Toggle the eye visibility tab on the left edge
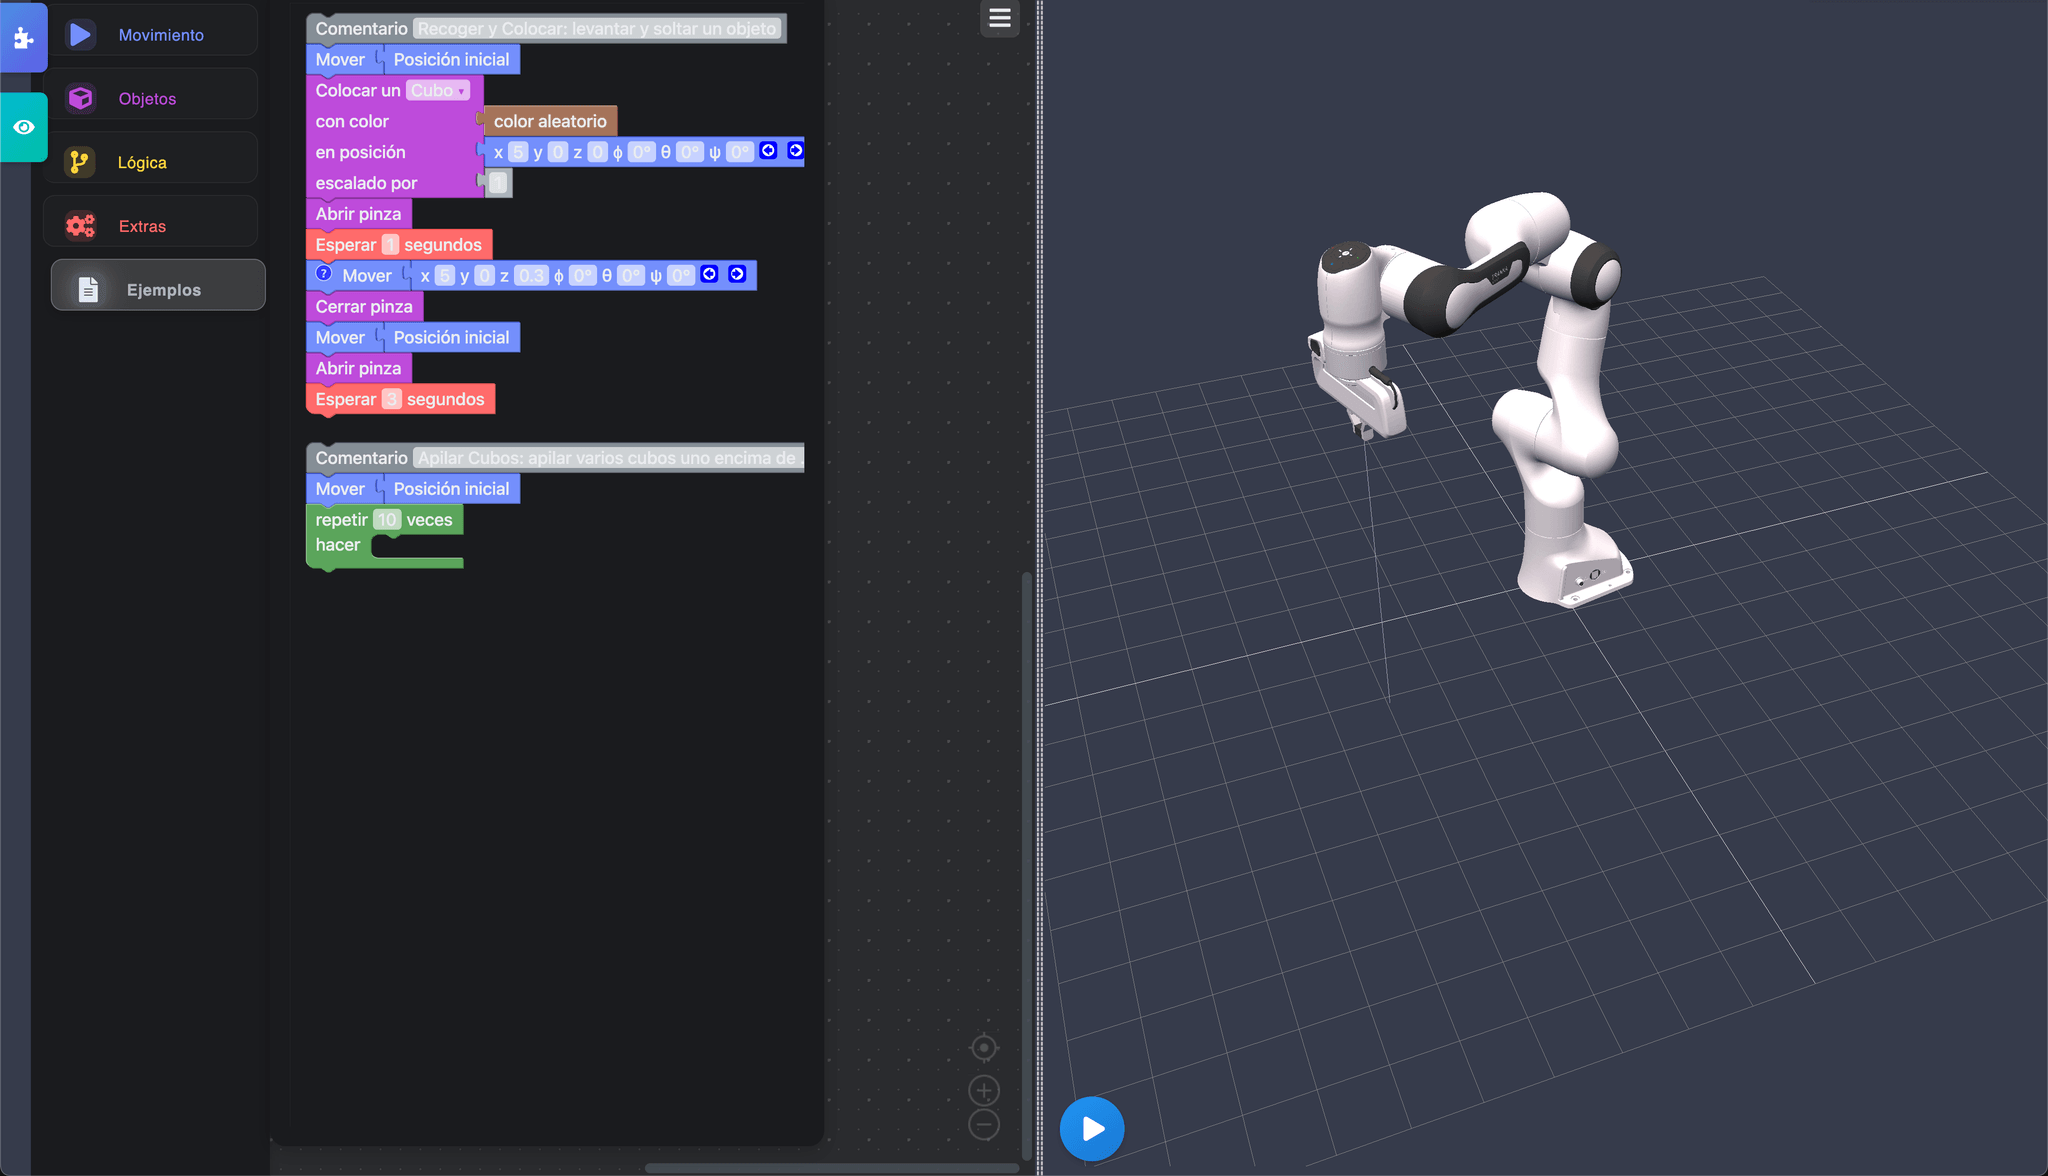 coord(23,127)
